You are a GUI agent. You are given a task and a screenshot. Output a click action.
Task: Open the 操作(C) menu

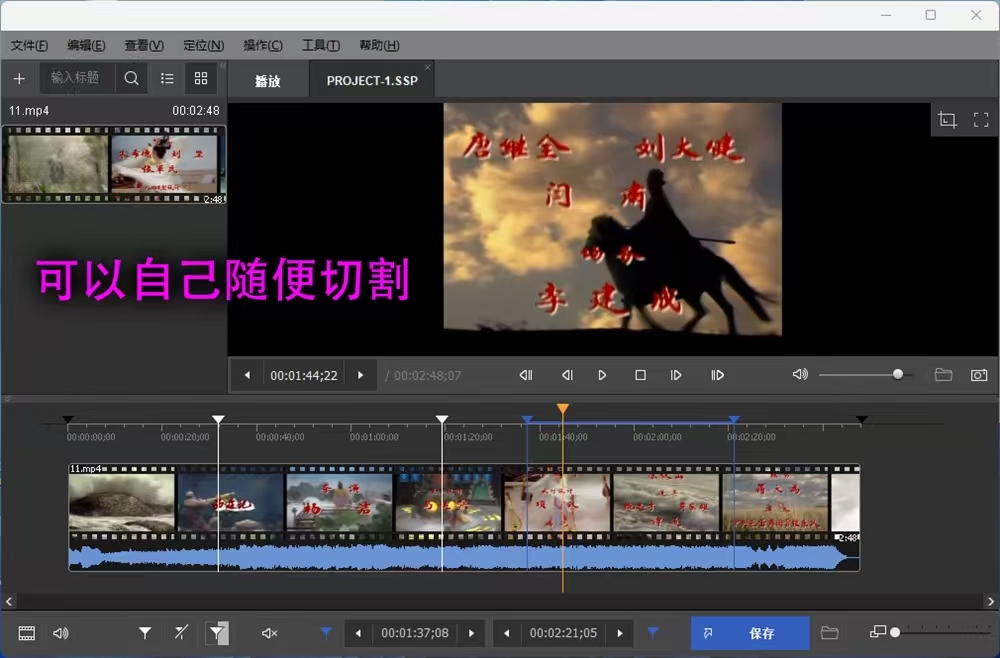click(x=263, y=45)
